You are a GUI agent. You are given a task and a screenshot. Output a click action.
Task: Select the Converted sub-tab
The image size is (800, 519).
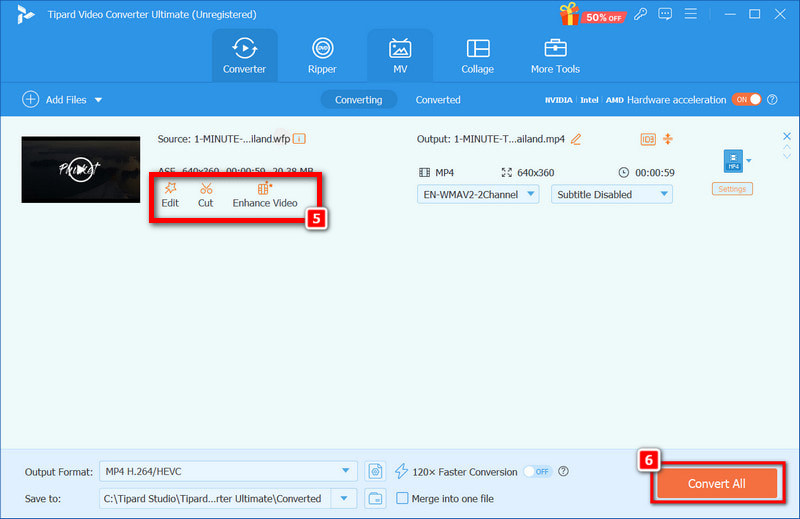(438, 100)
